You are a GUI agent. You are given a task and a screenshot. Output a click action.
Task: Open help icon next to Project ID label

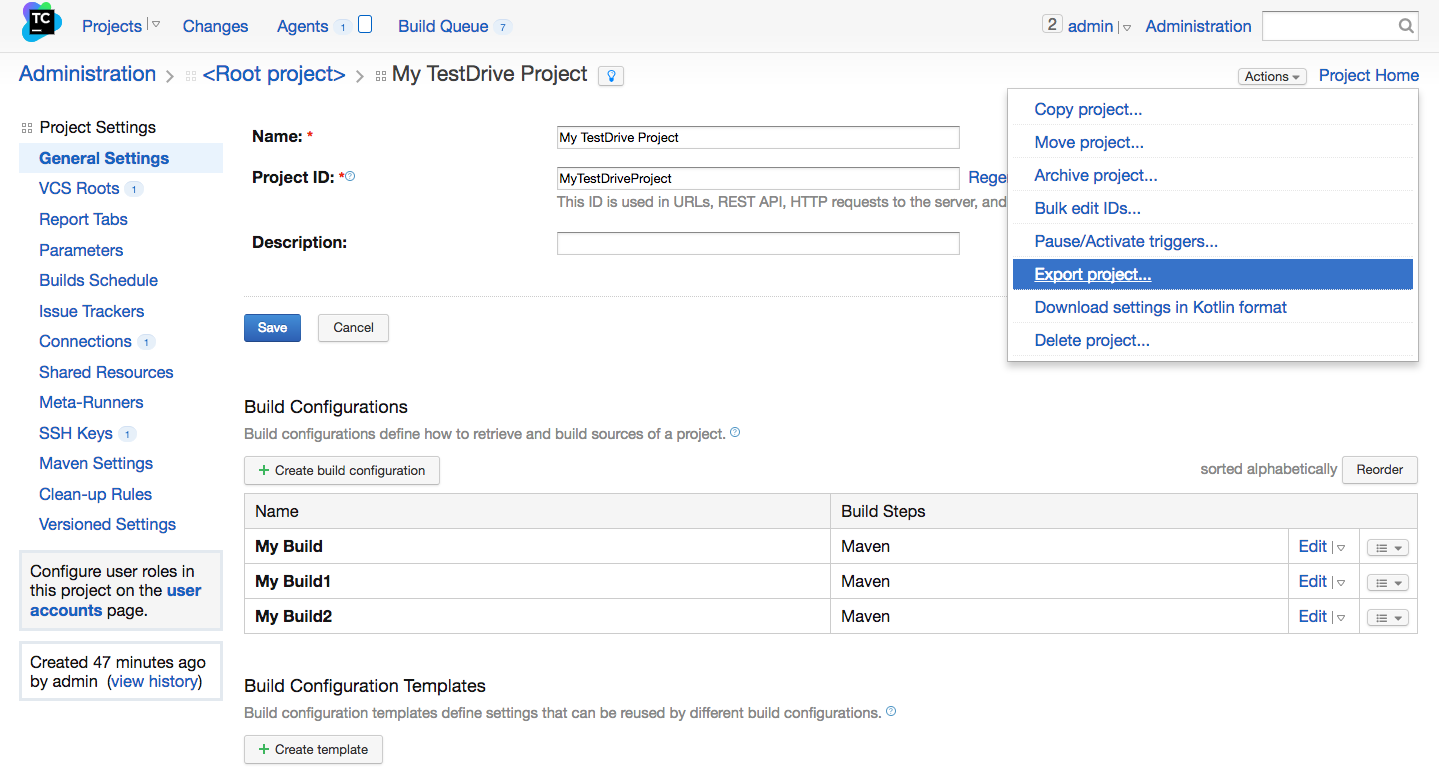click(350, 177)
